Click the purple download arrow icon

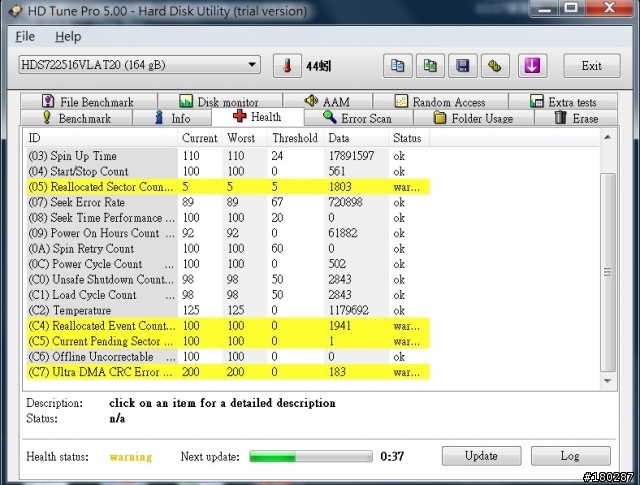(532, 65)
